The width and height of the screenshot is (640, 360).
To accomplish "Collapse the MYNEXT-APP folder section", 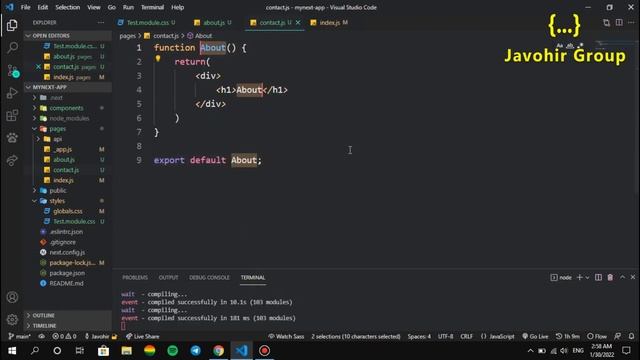I will click(67, 87).
